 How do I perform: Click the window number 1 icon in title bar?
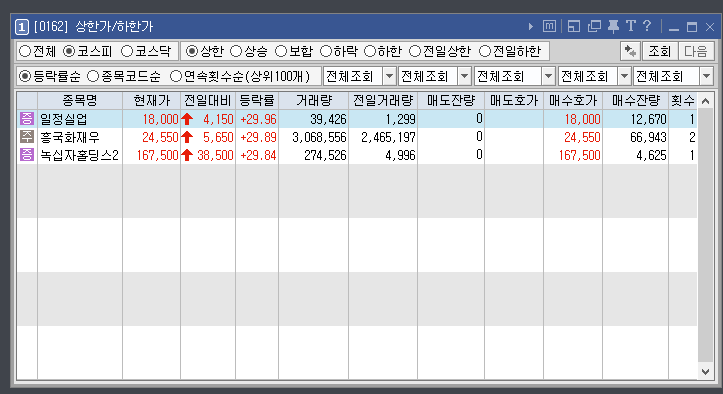pyautogui.click(x=21, y=27)
